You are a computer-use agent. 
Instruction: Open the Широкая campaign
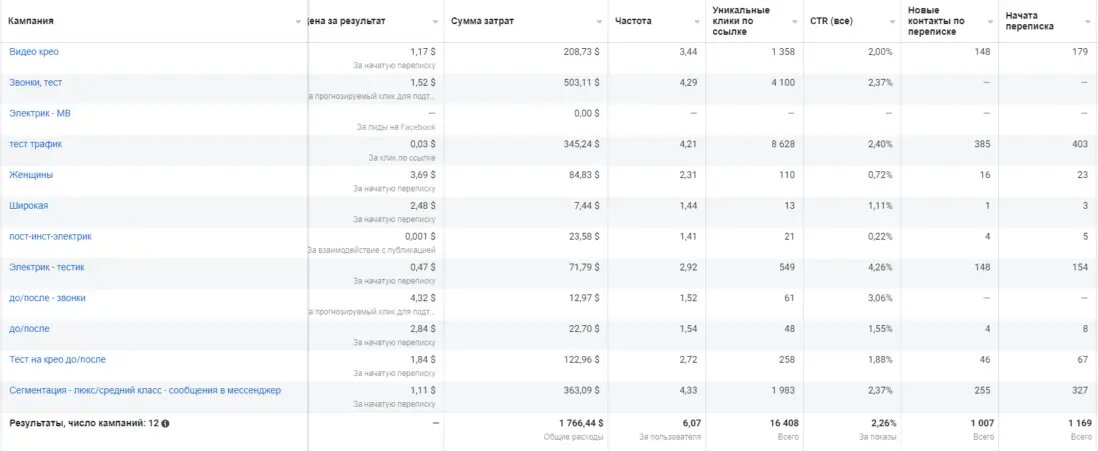(29, 206)
